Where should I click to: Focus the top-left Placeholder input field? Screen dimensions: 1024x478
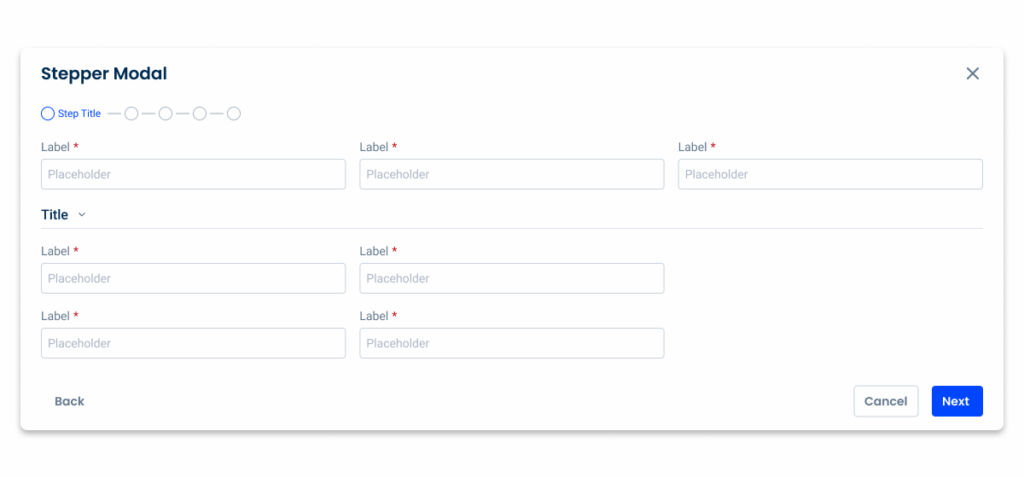pos(193,174)
